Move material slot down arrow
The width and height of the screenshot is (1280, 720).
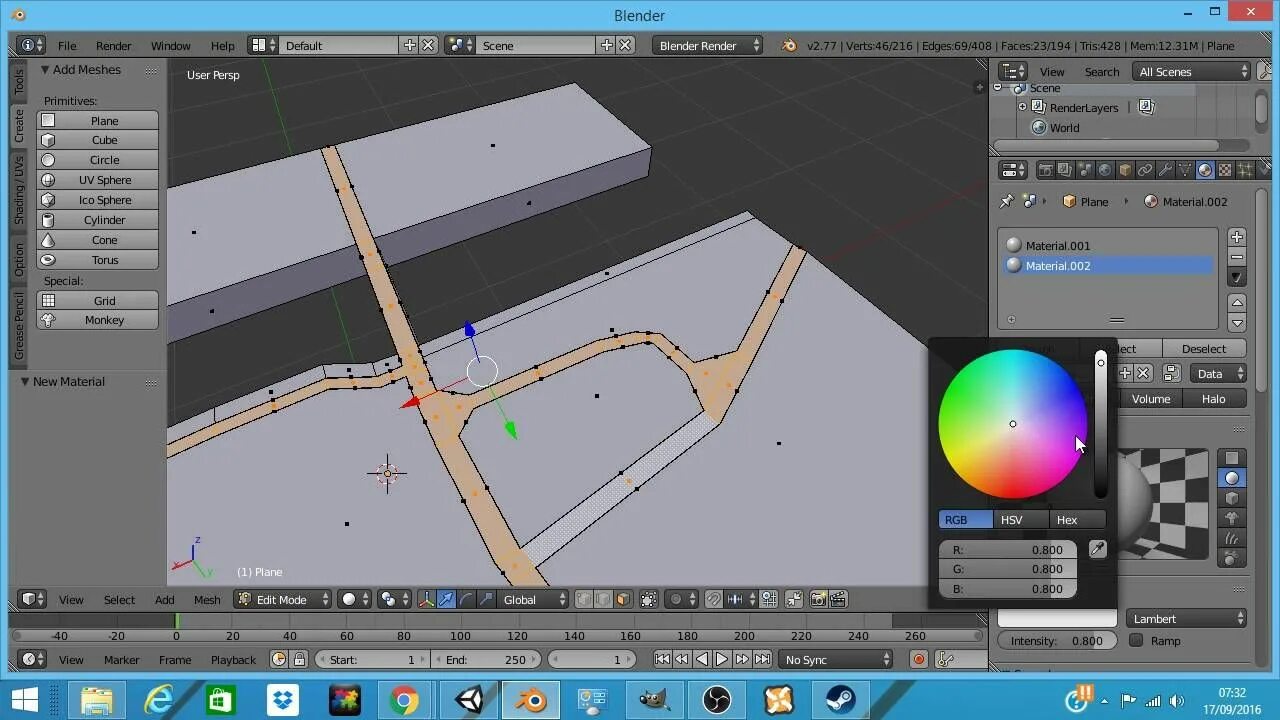coord(1237,323)
